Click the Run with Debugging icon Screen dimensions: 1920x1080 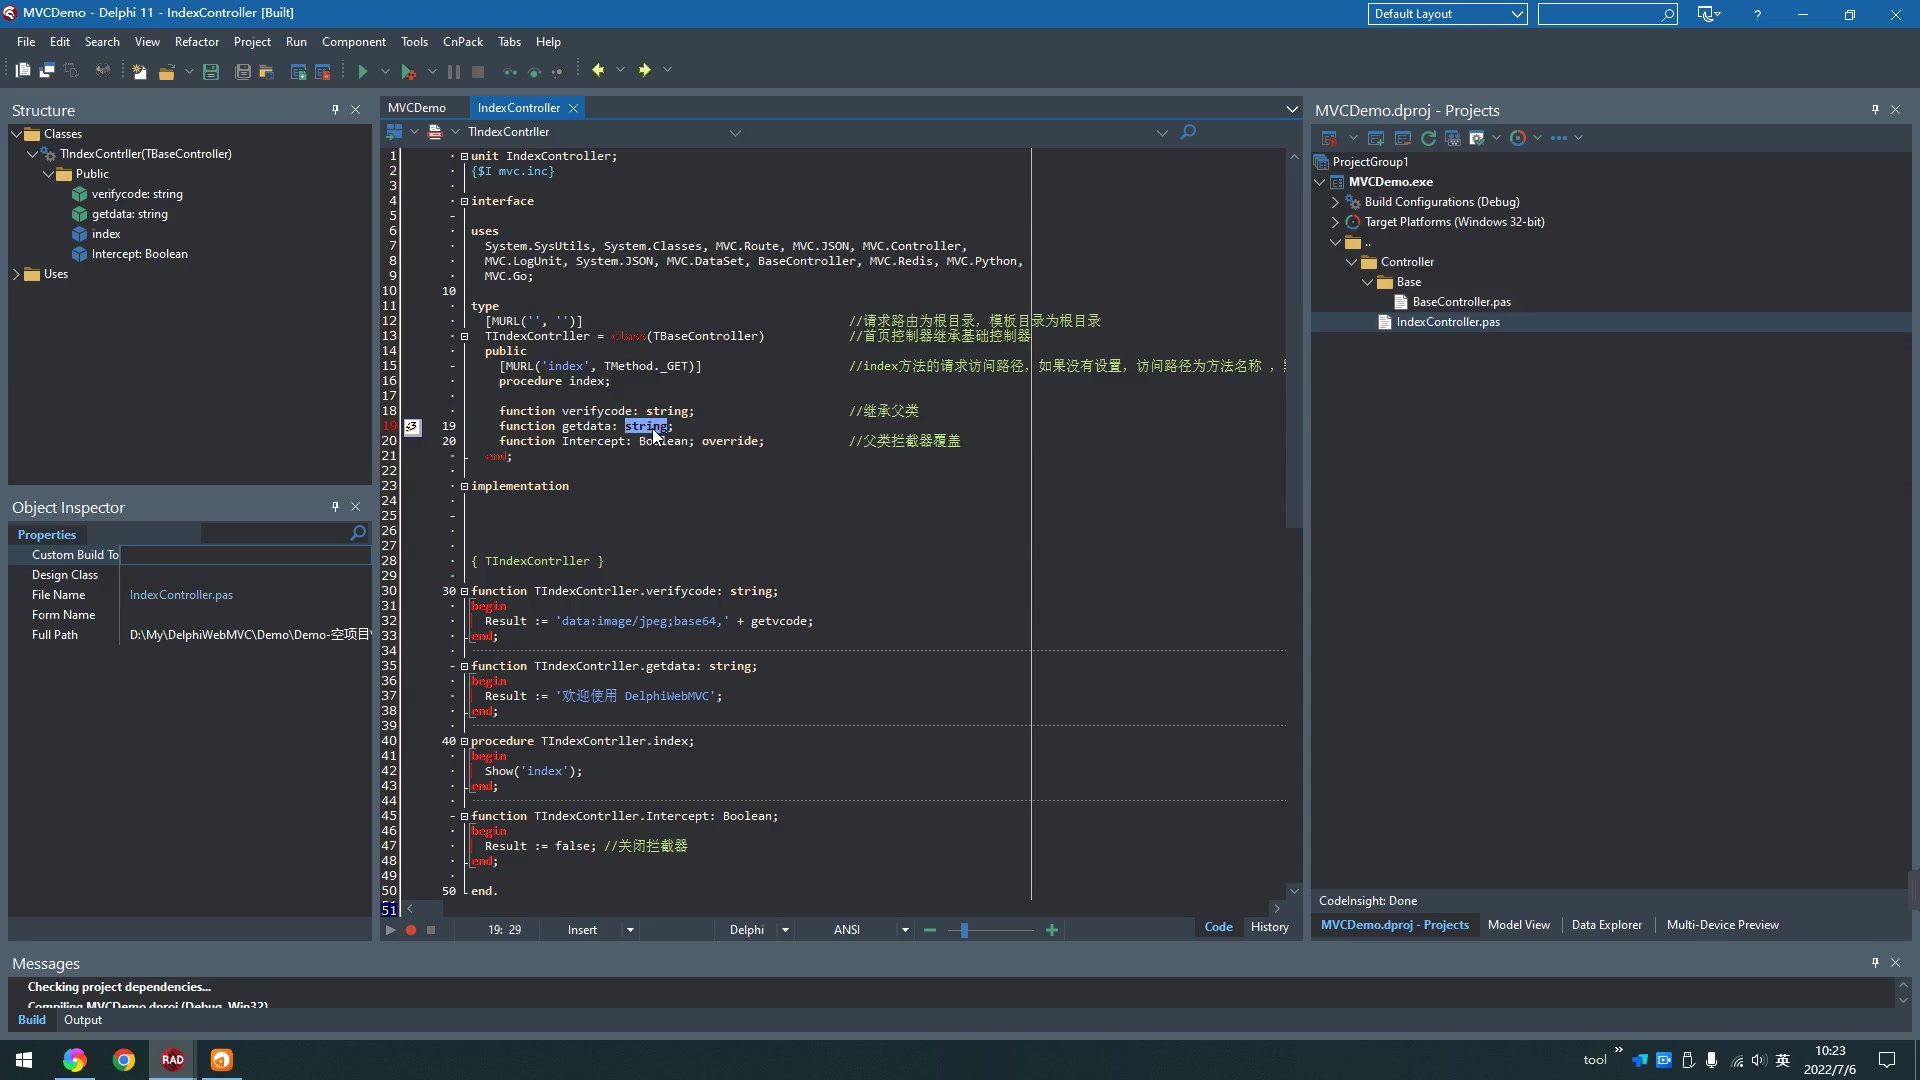click(408, 71)
